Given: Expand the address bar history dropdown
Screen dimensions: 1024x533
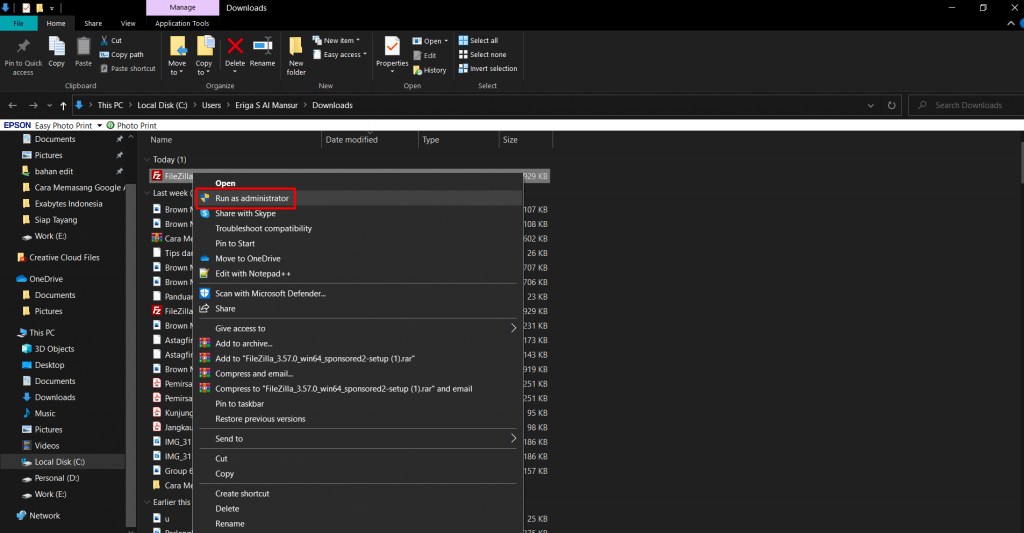Looking at the screenshot, I should click(871, 105).
